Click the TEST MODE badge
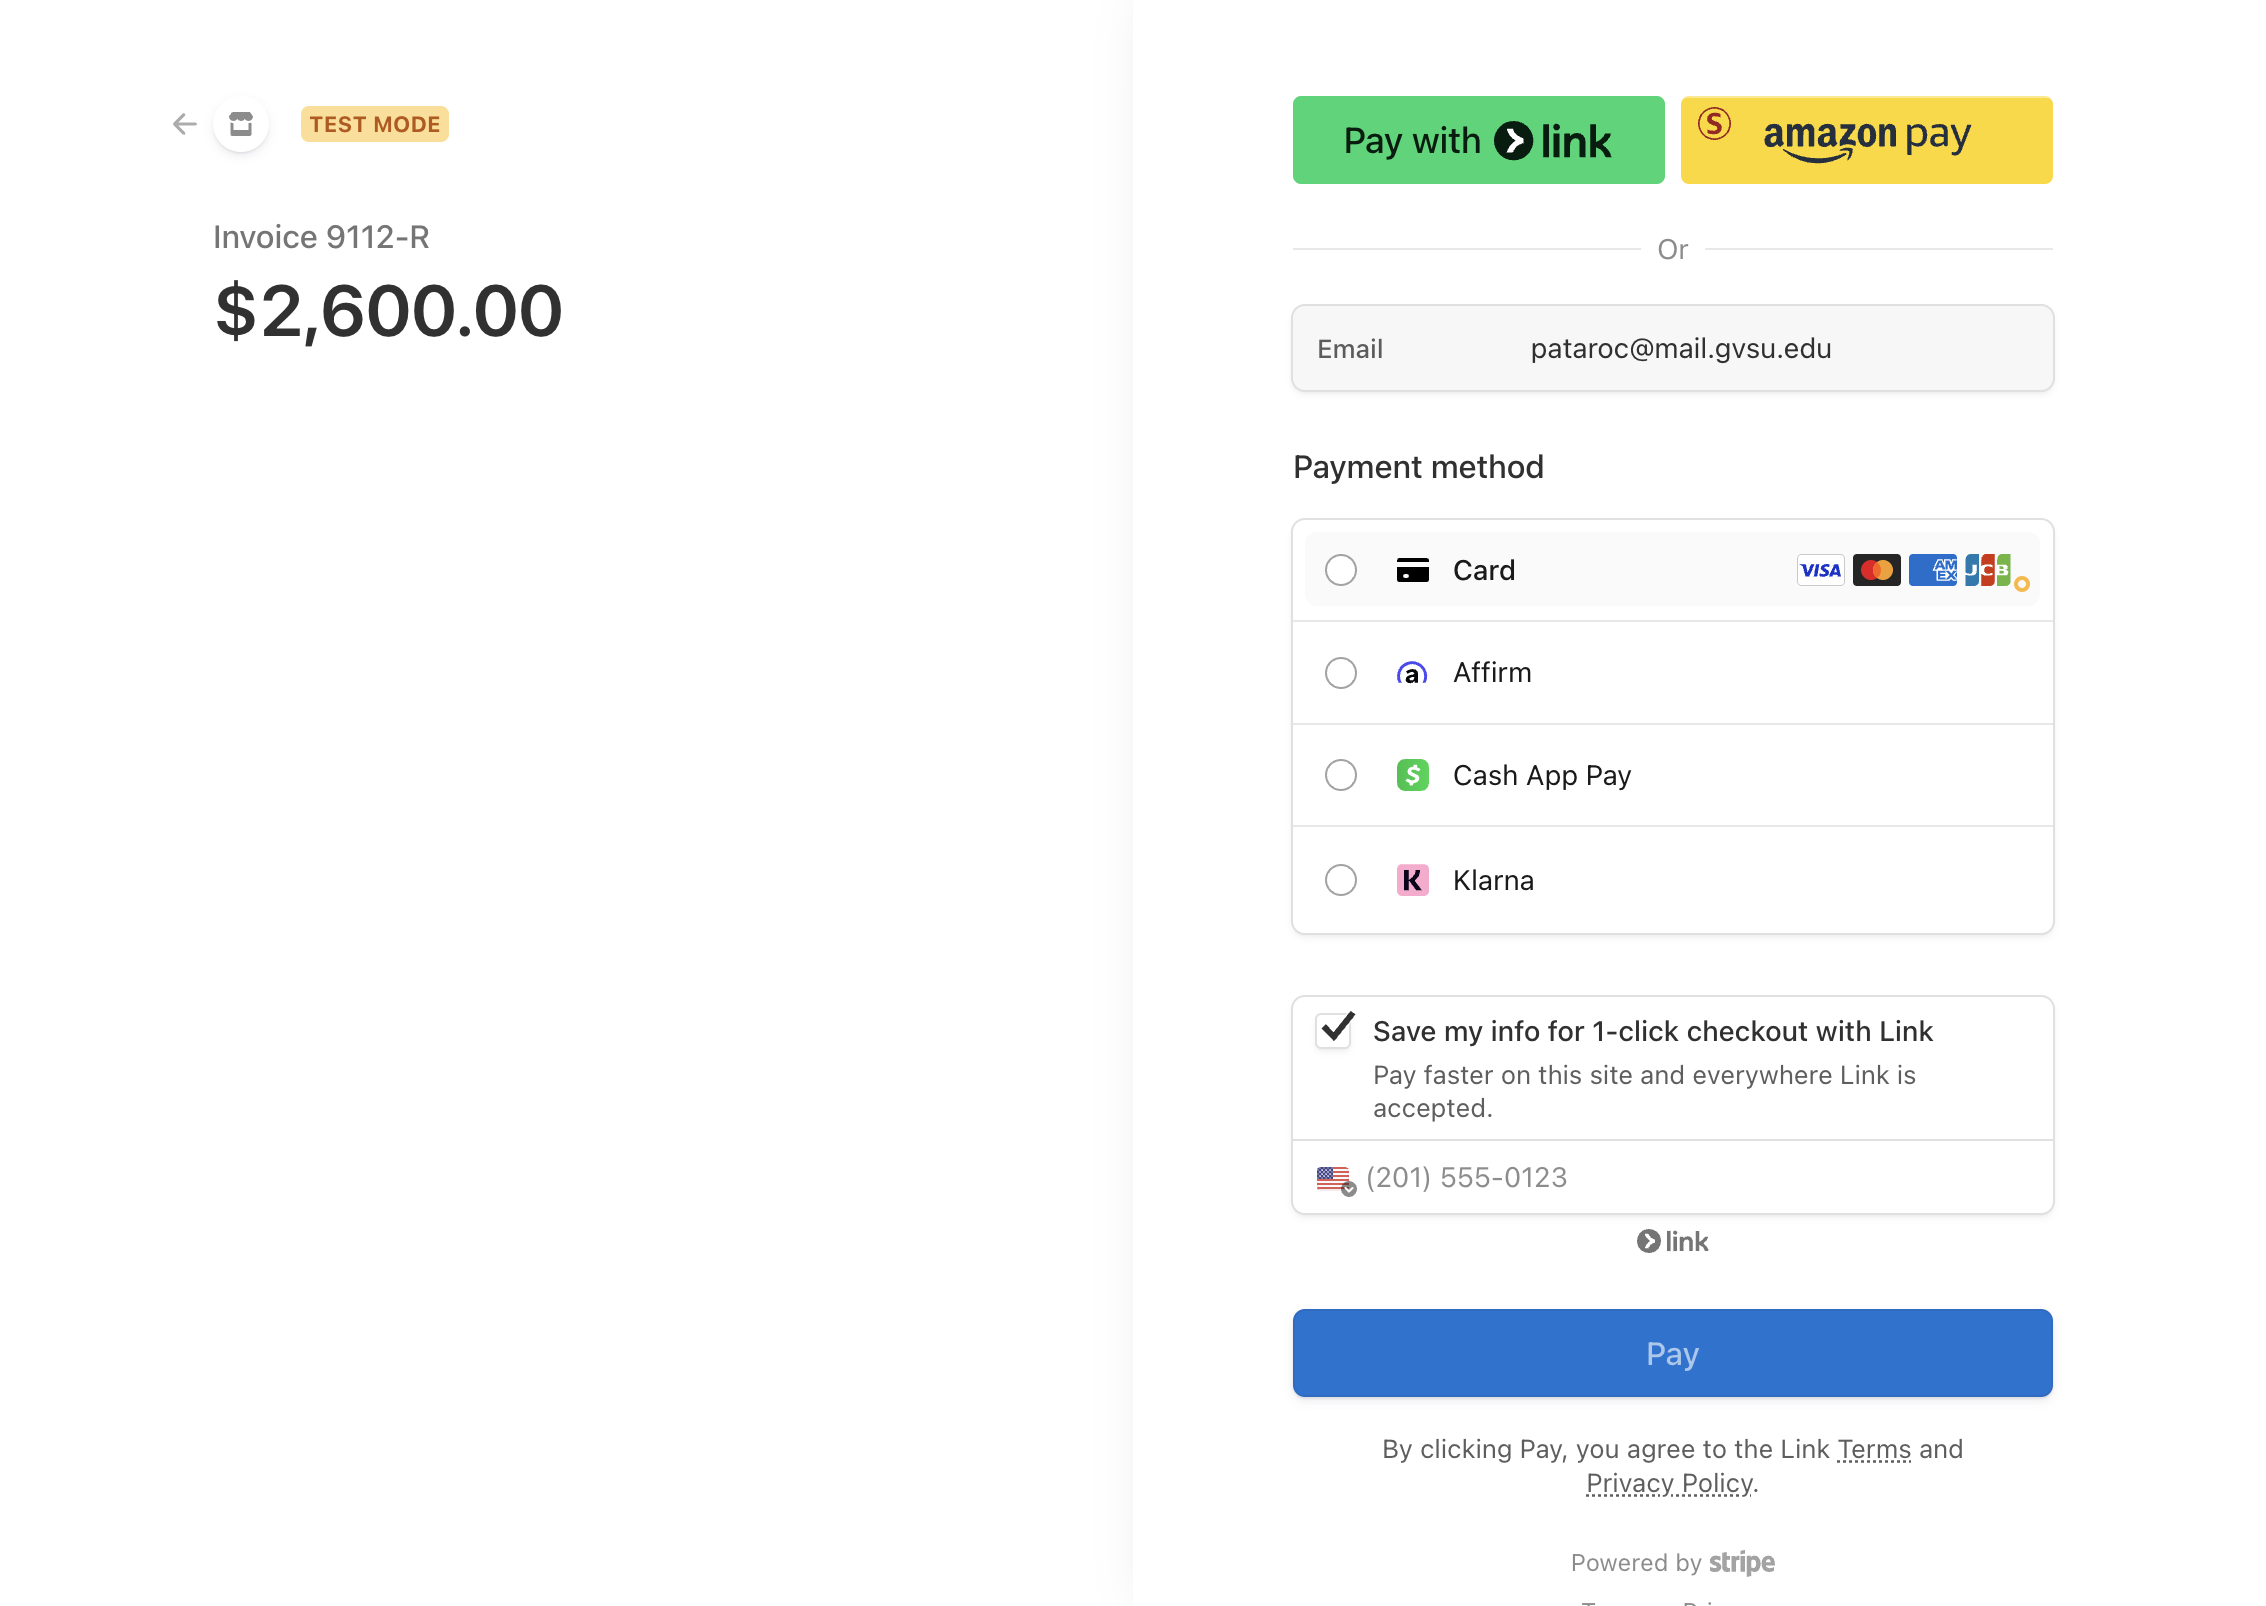 coord(374,124)
